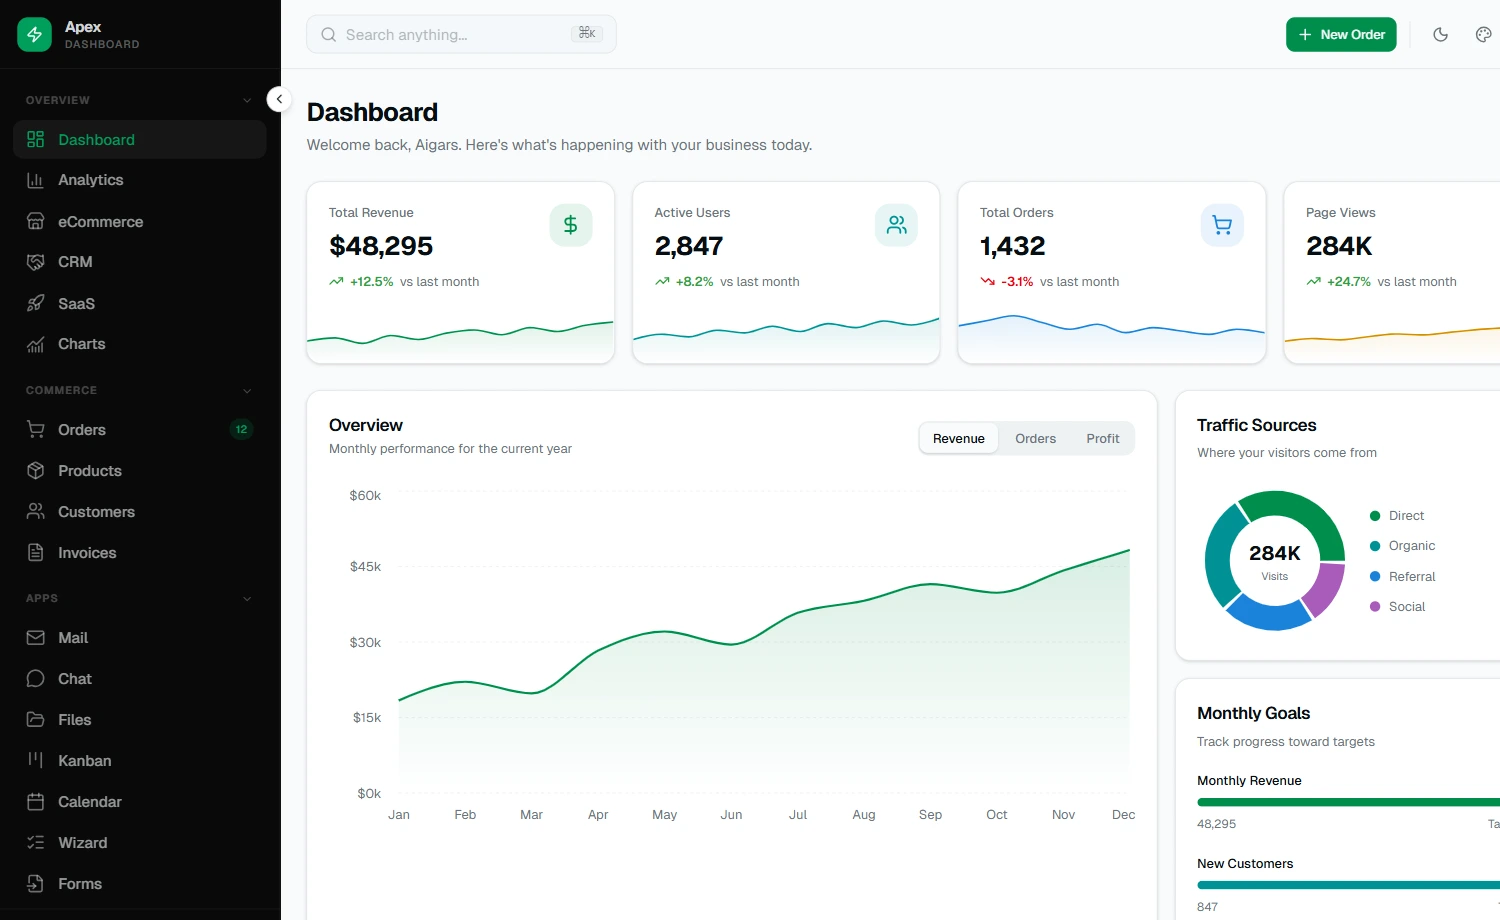Viewport: 1500px width, 920px height.
Task: Click the Overview chart heading
Action: coord(366,425)
